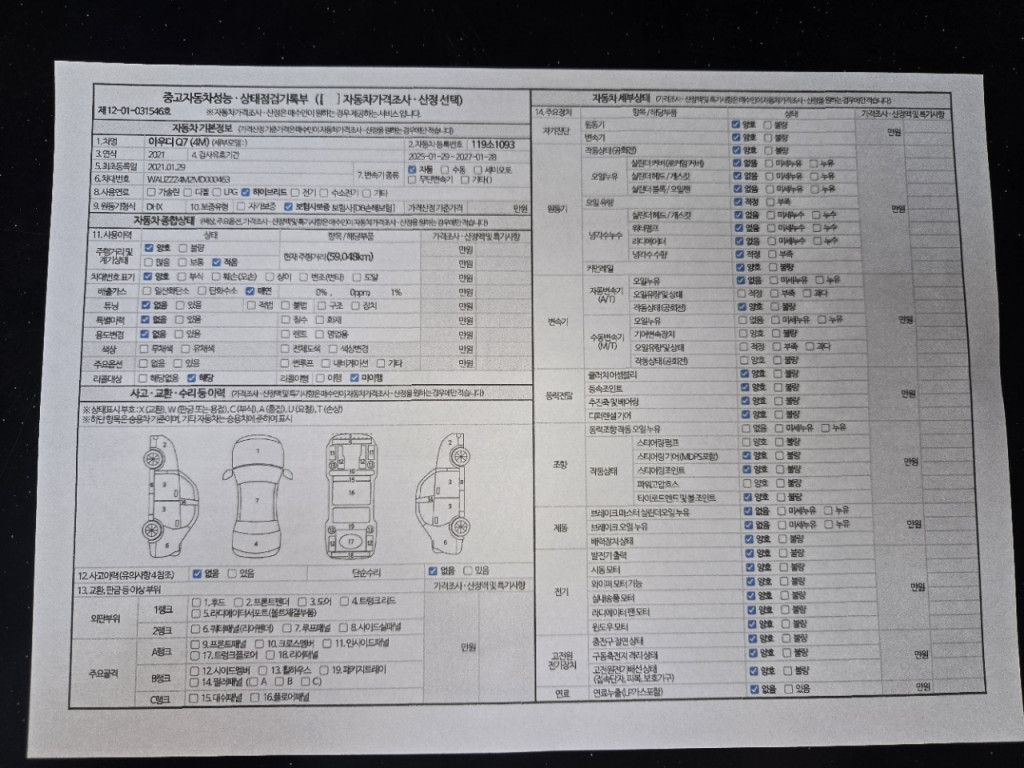The image size is (1024, 768).
Task: Tick the 15.대쉬패널 checkbox
Action: tap(194, 697)
